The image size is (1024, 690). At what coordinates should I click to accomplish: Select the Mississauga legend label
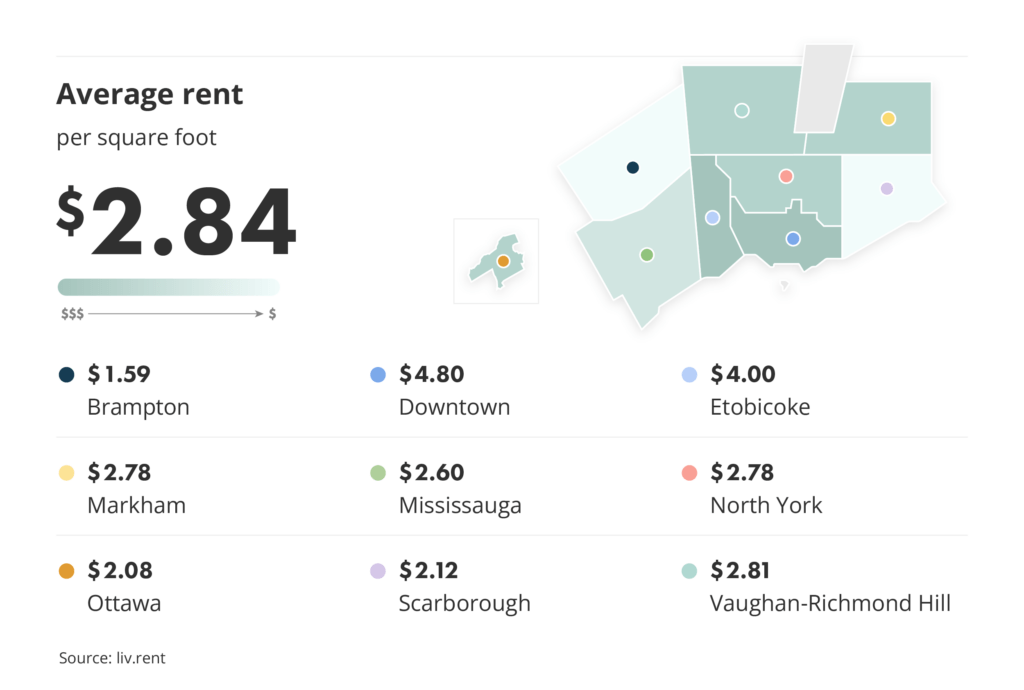[x=460, y=505]
